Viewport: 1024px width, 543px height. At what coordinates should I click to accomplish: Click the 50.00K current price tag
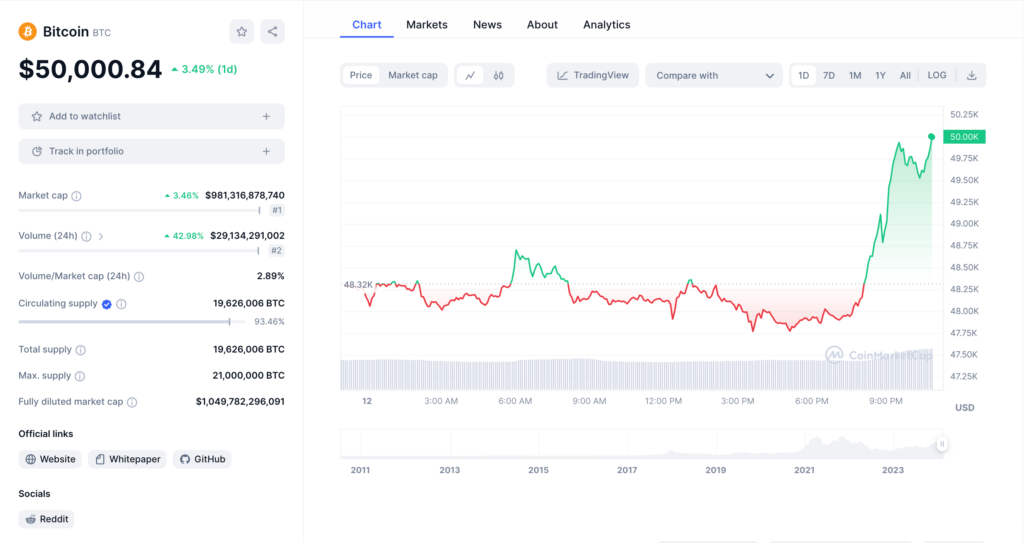pos(965,137)
